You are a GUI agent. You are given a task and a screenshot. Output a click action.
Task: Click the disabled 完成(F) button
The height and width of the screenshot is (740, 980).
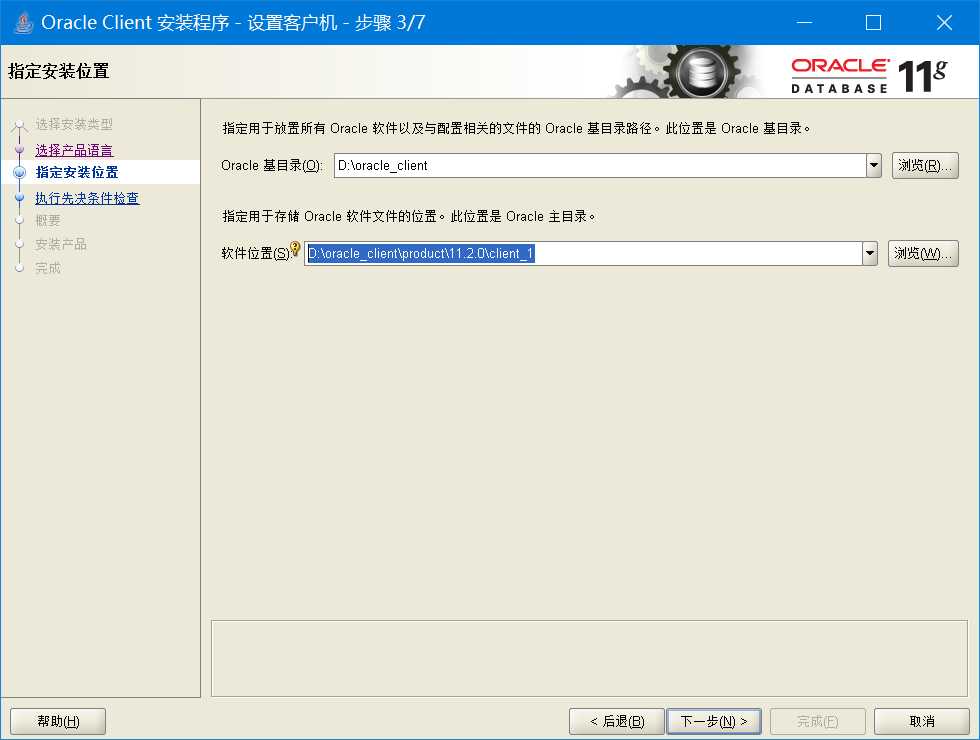(818, 721)
